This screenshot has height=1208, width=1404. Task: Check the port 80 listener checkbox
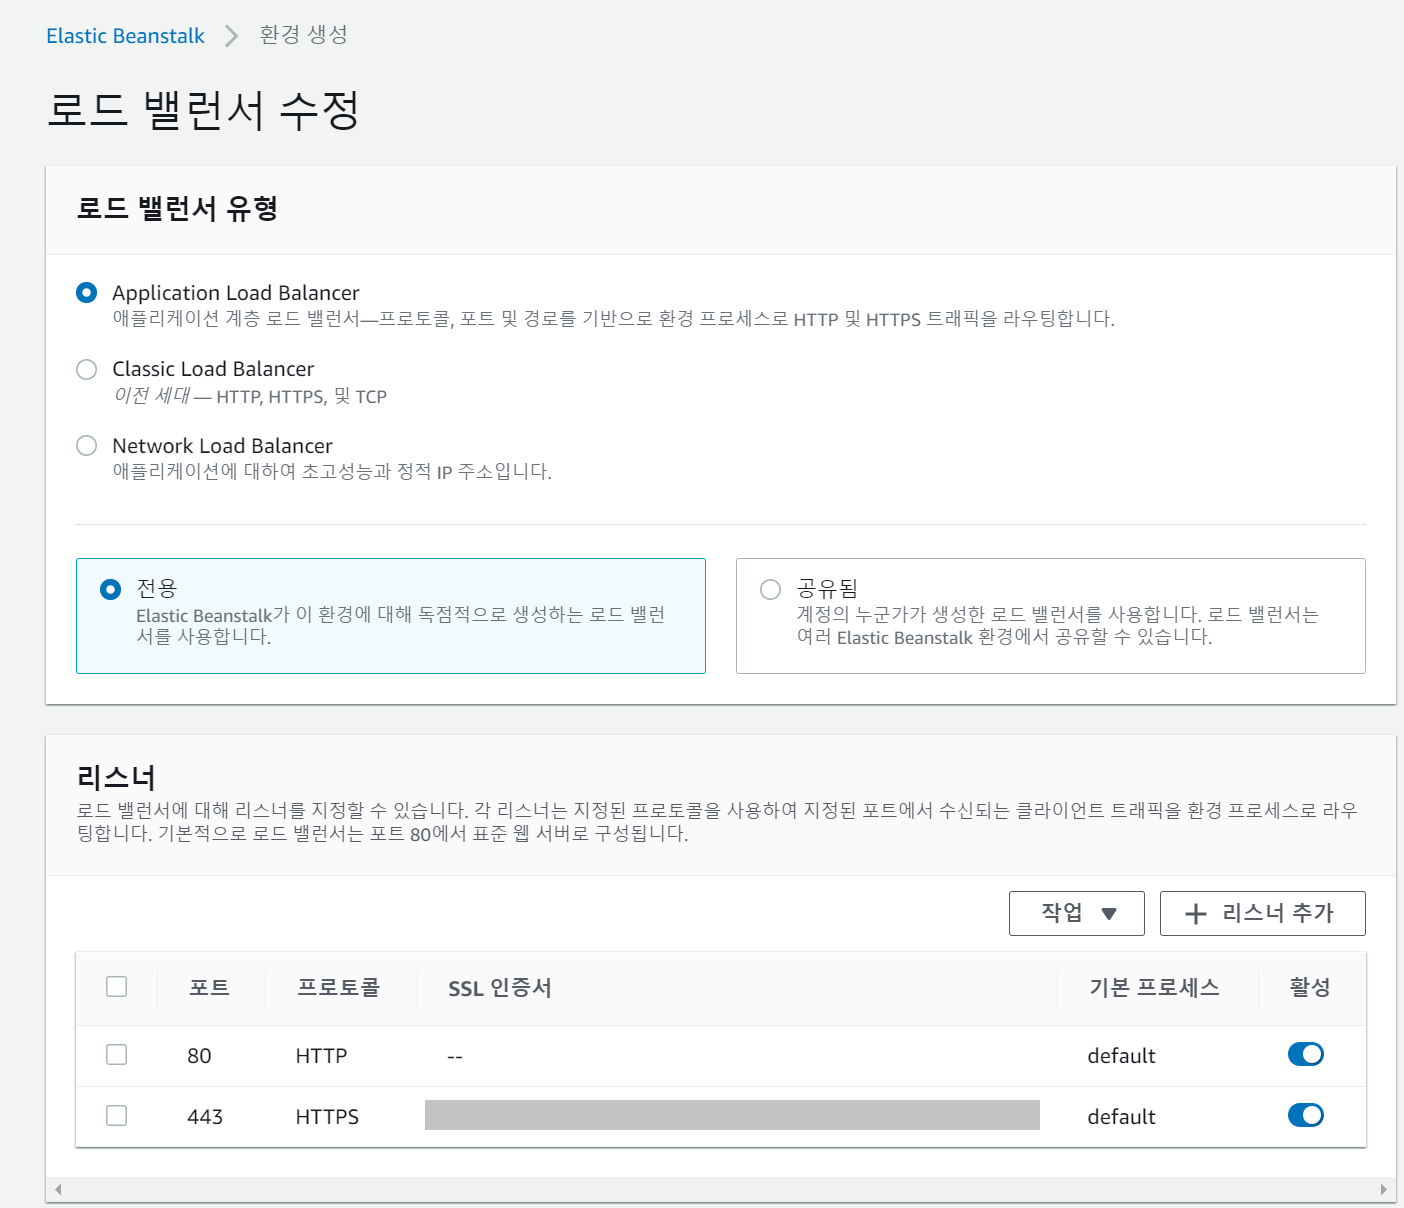[117, 1055]
